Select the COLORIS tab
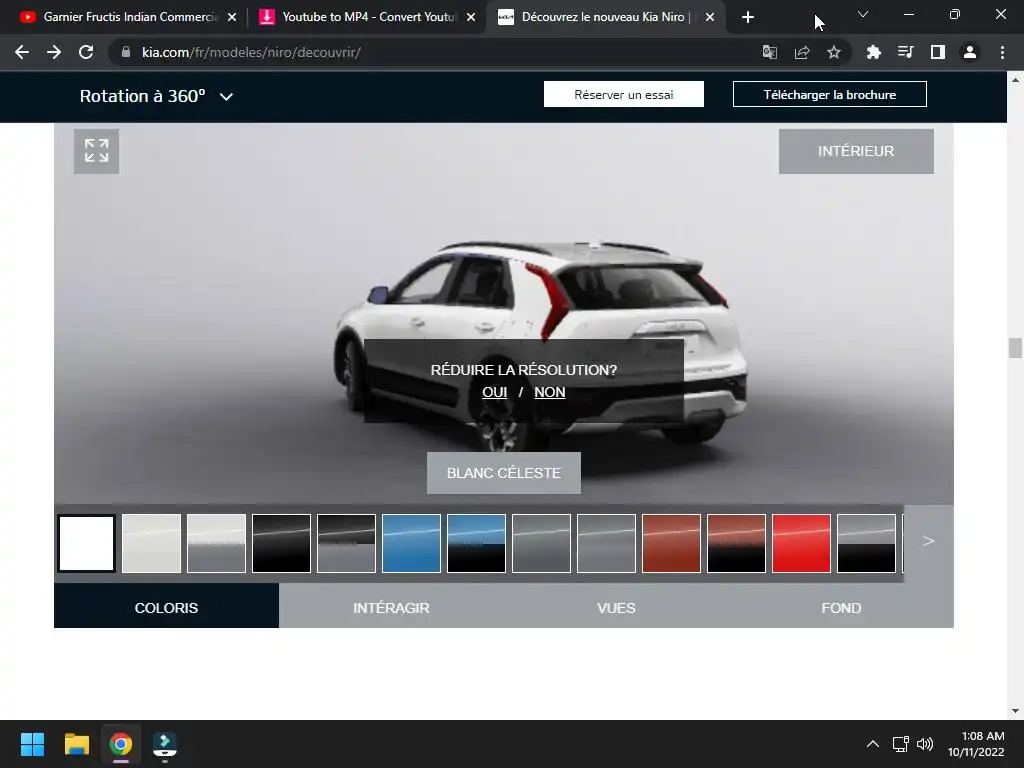Image resolution: width=1024 pixels, height=768 pixels. click(x=166, y=607)
